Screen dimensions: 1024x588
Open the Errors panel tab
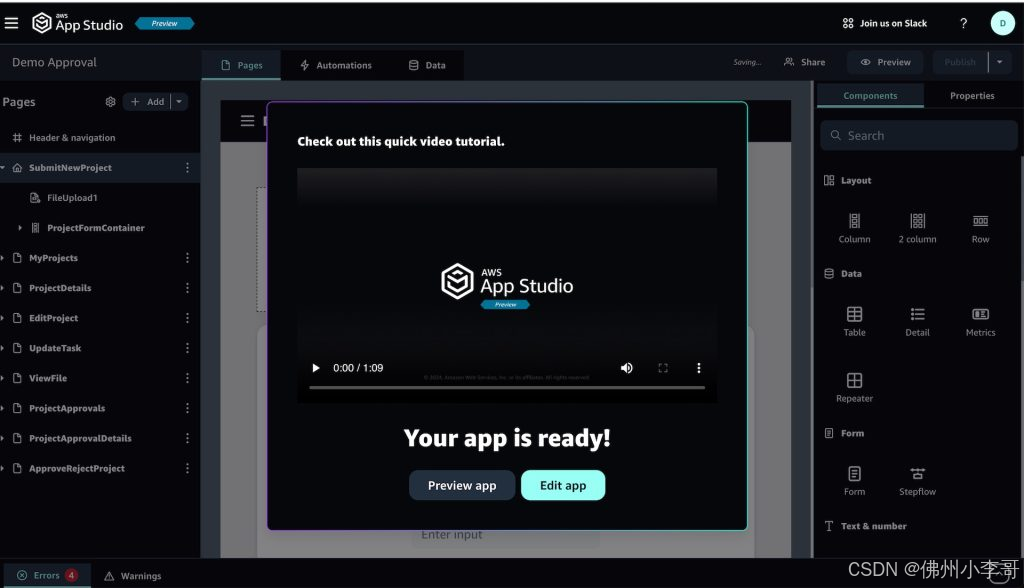tap(47, 576)
